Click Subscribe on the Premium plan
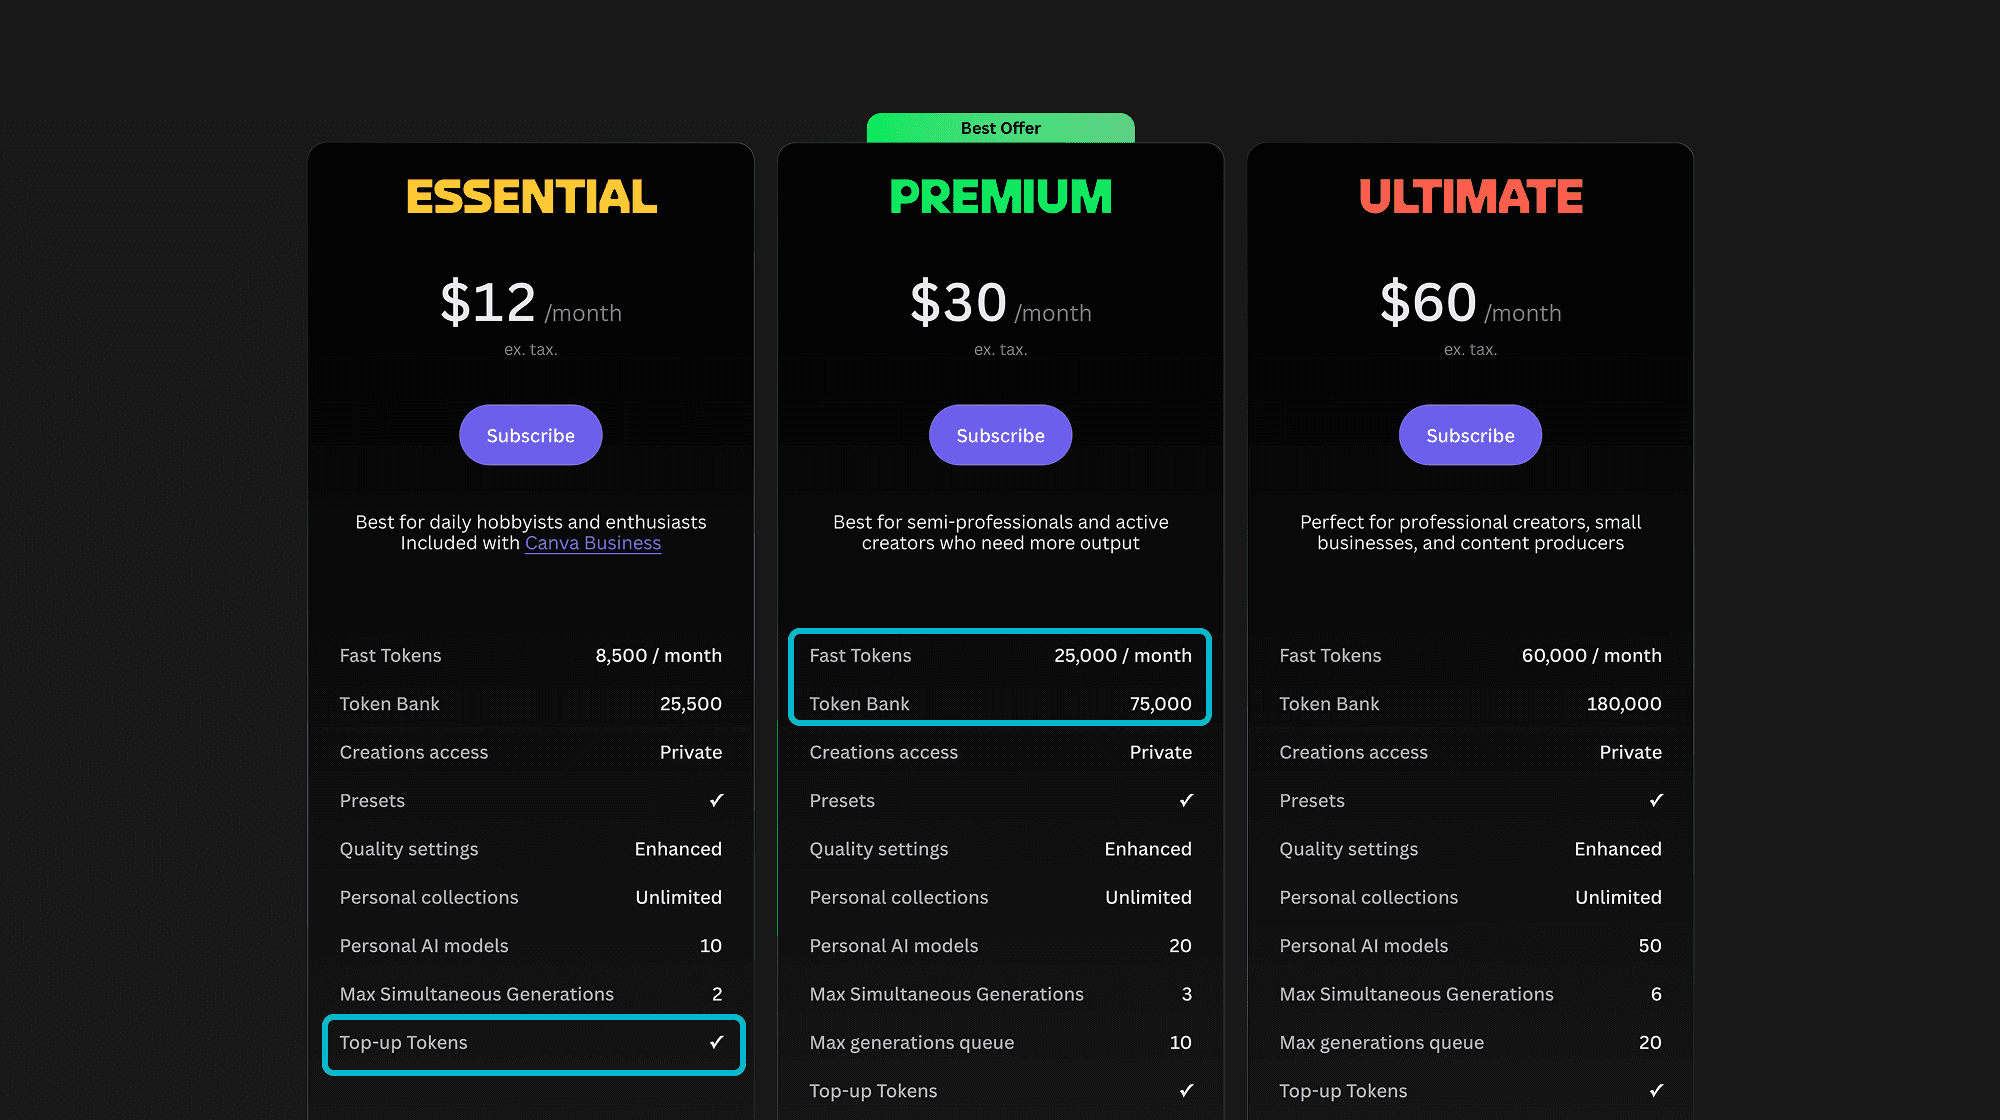 [1000, 435]
